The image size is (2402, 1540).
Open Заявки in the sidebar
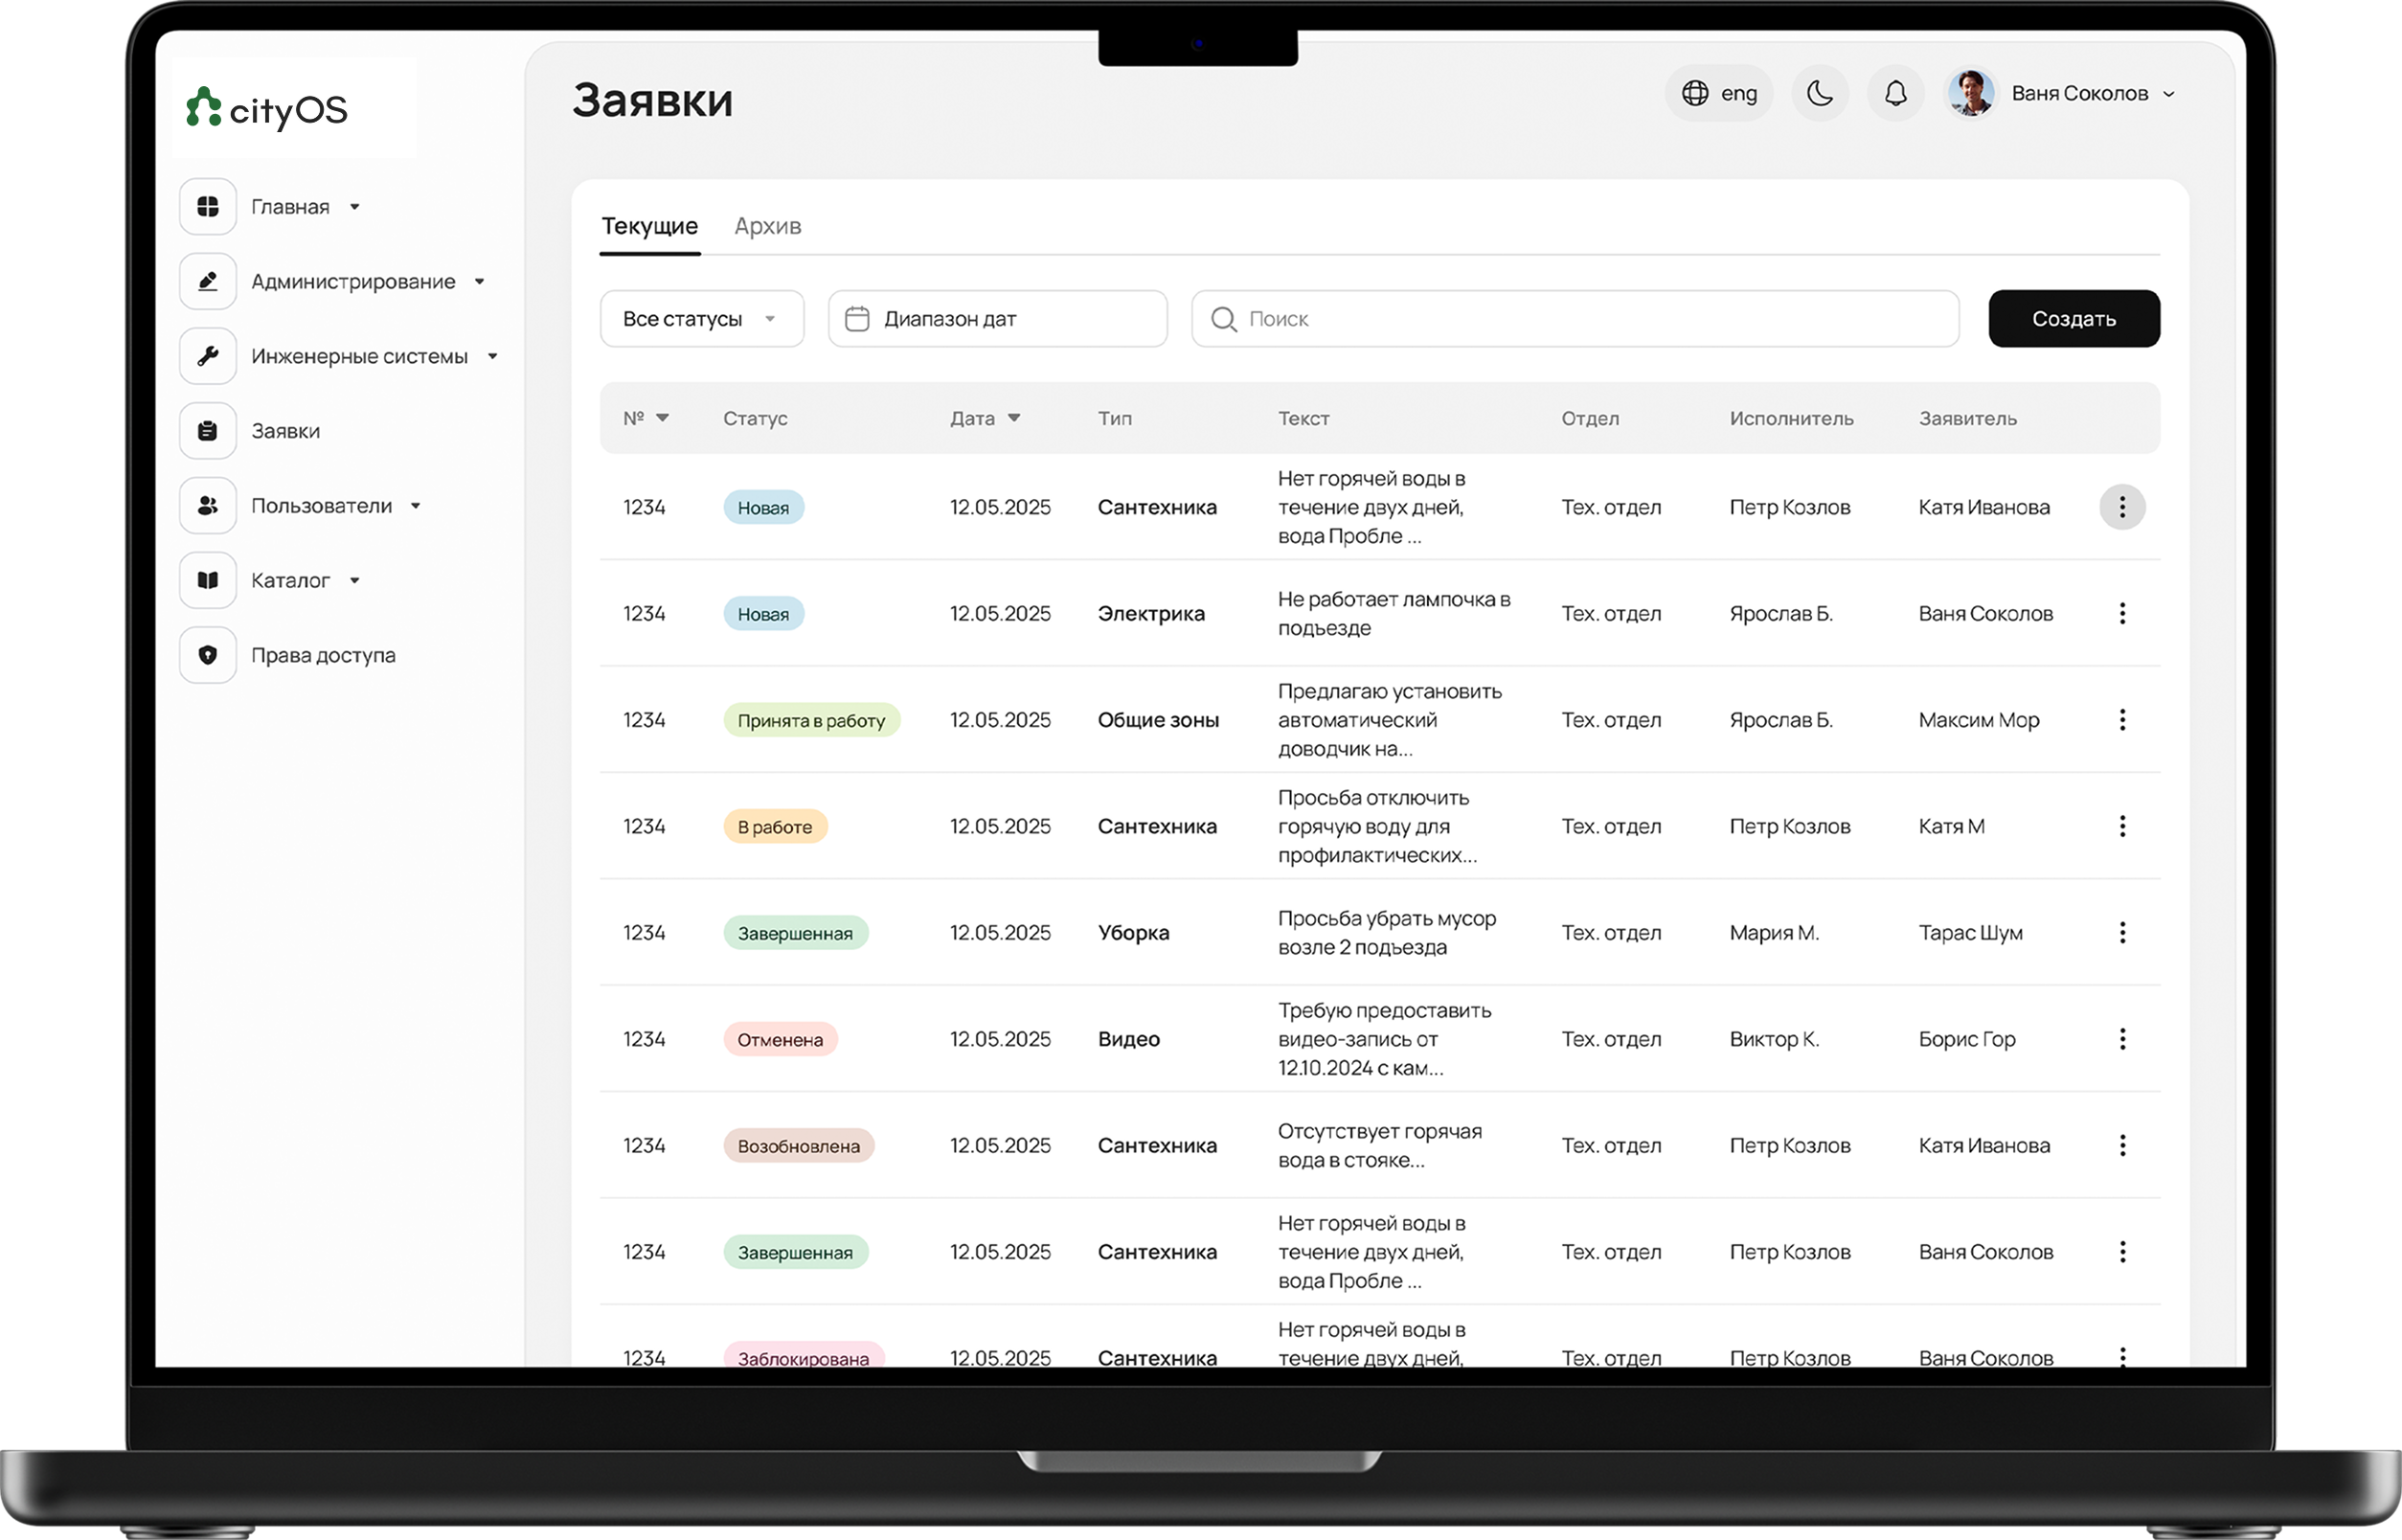point(286,431)
